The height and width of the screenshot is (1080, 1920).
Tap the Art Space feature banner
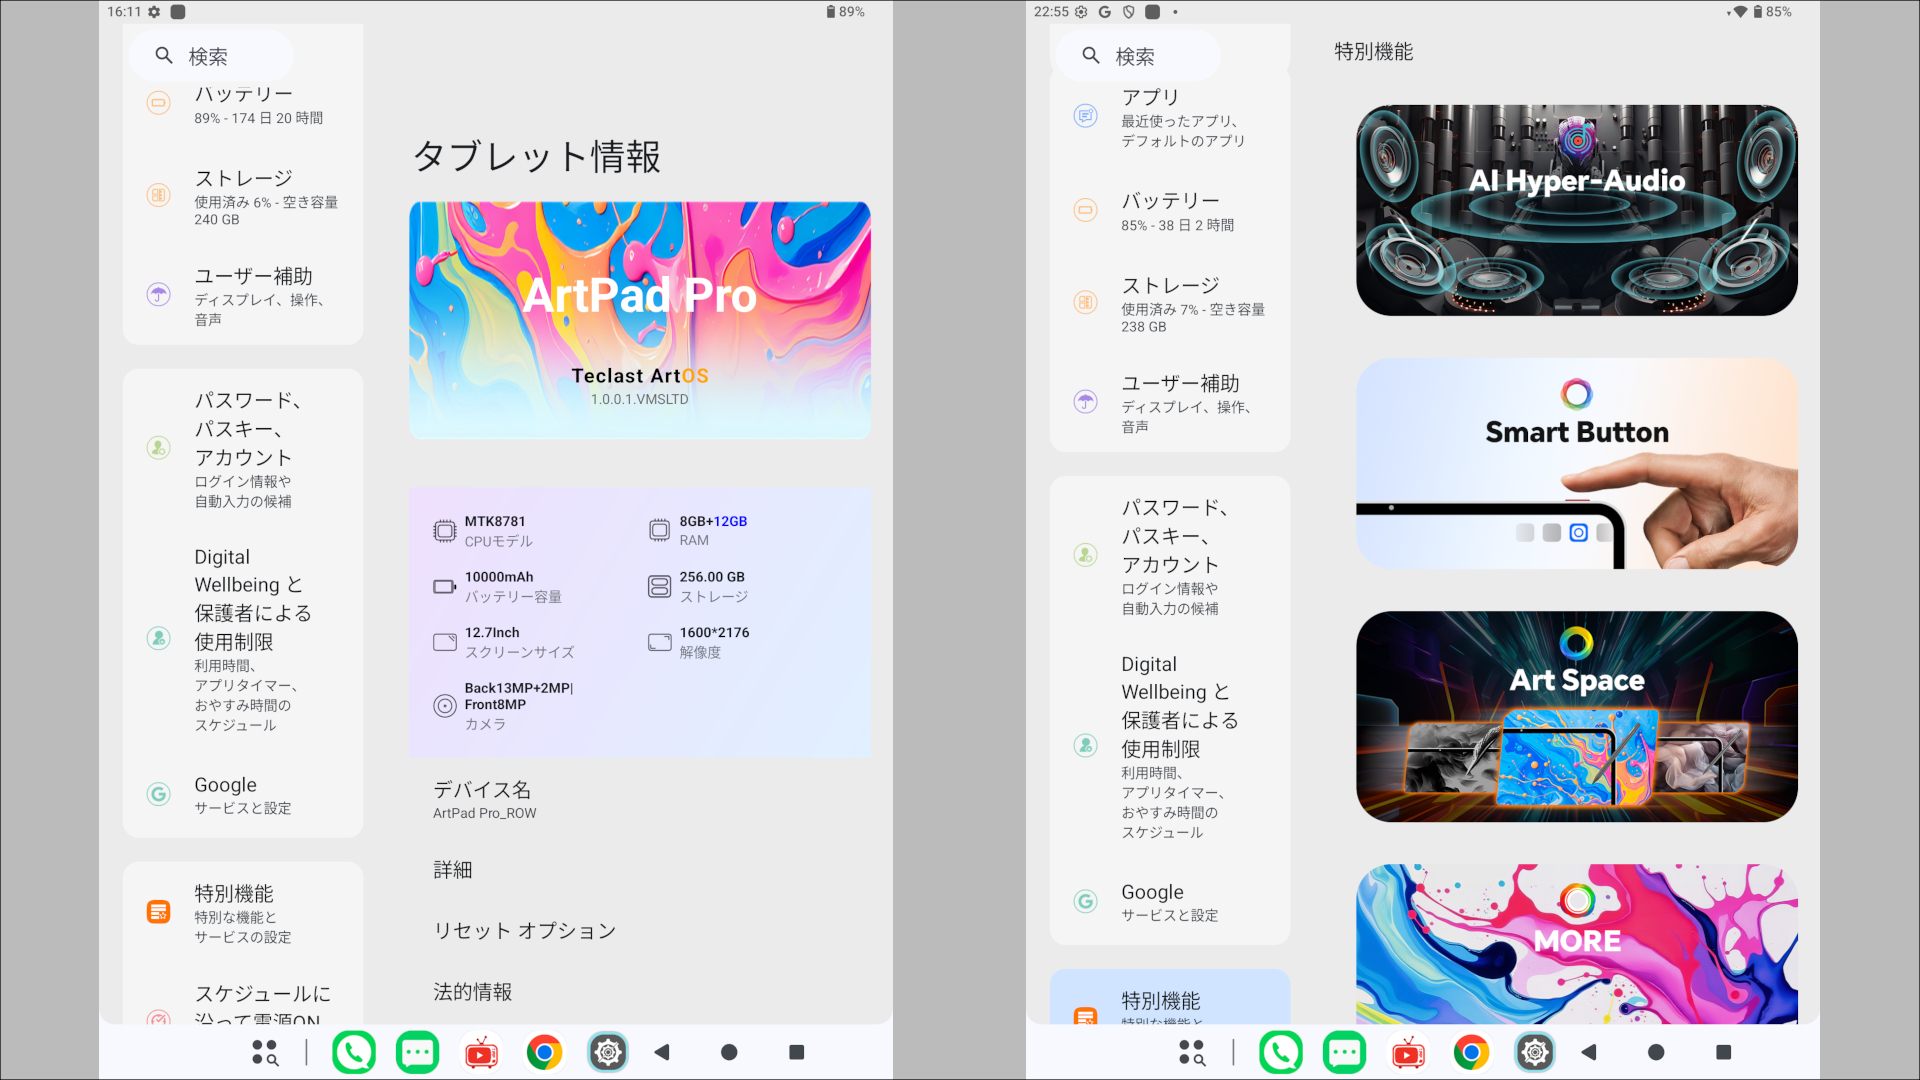coord(1576,716)
